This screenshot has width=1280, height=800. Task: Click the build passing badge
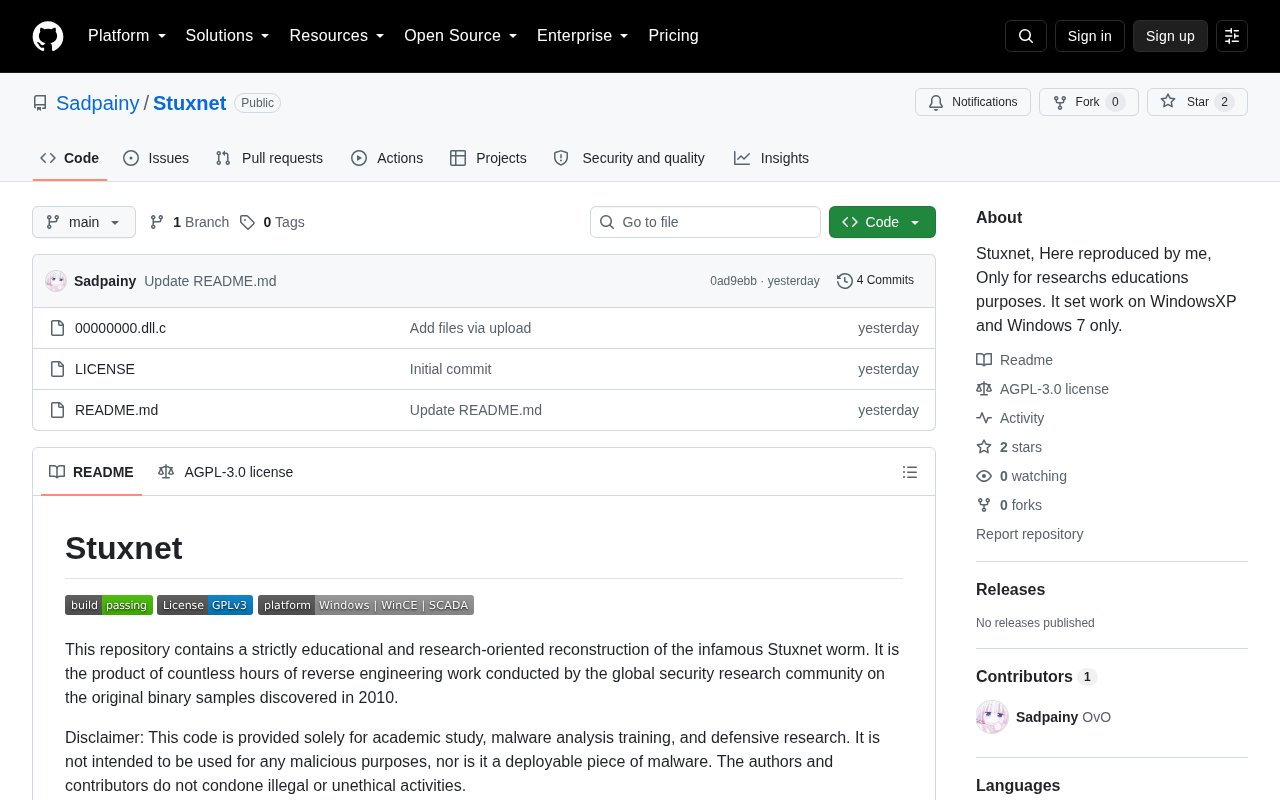(x=109, y=605)
